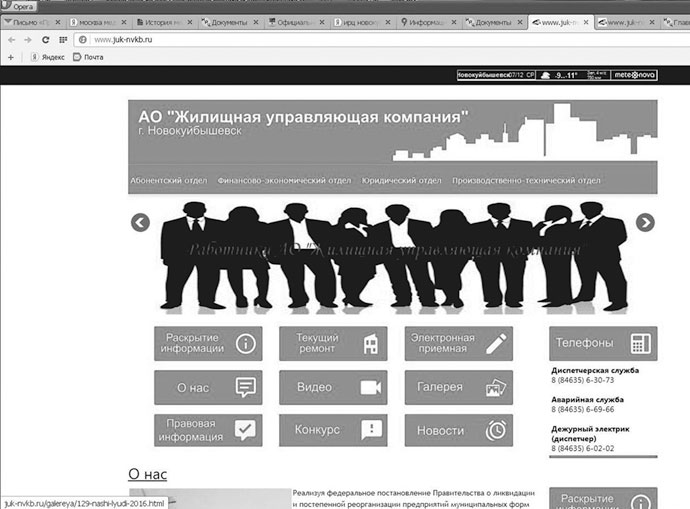The height and width of the screenshot is (509, 690).
Task: Open the Галерея tile
Action: (x=459, y=388)
